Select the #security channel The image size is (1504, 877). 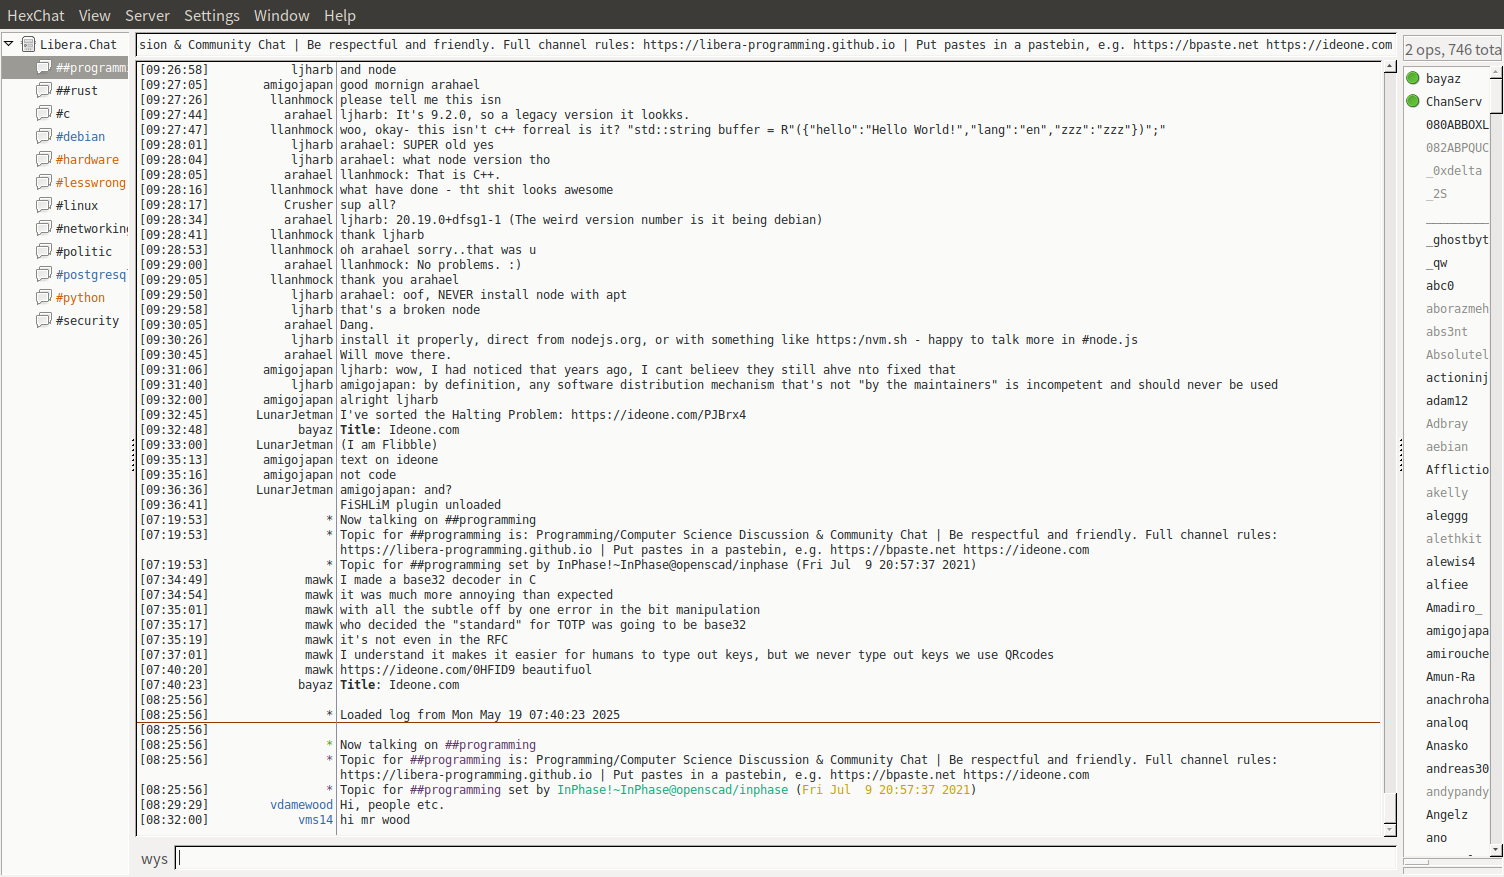87,320
